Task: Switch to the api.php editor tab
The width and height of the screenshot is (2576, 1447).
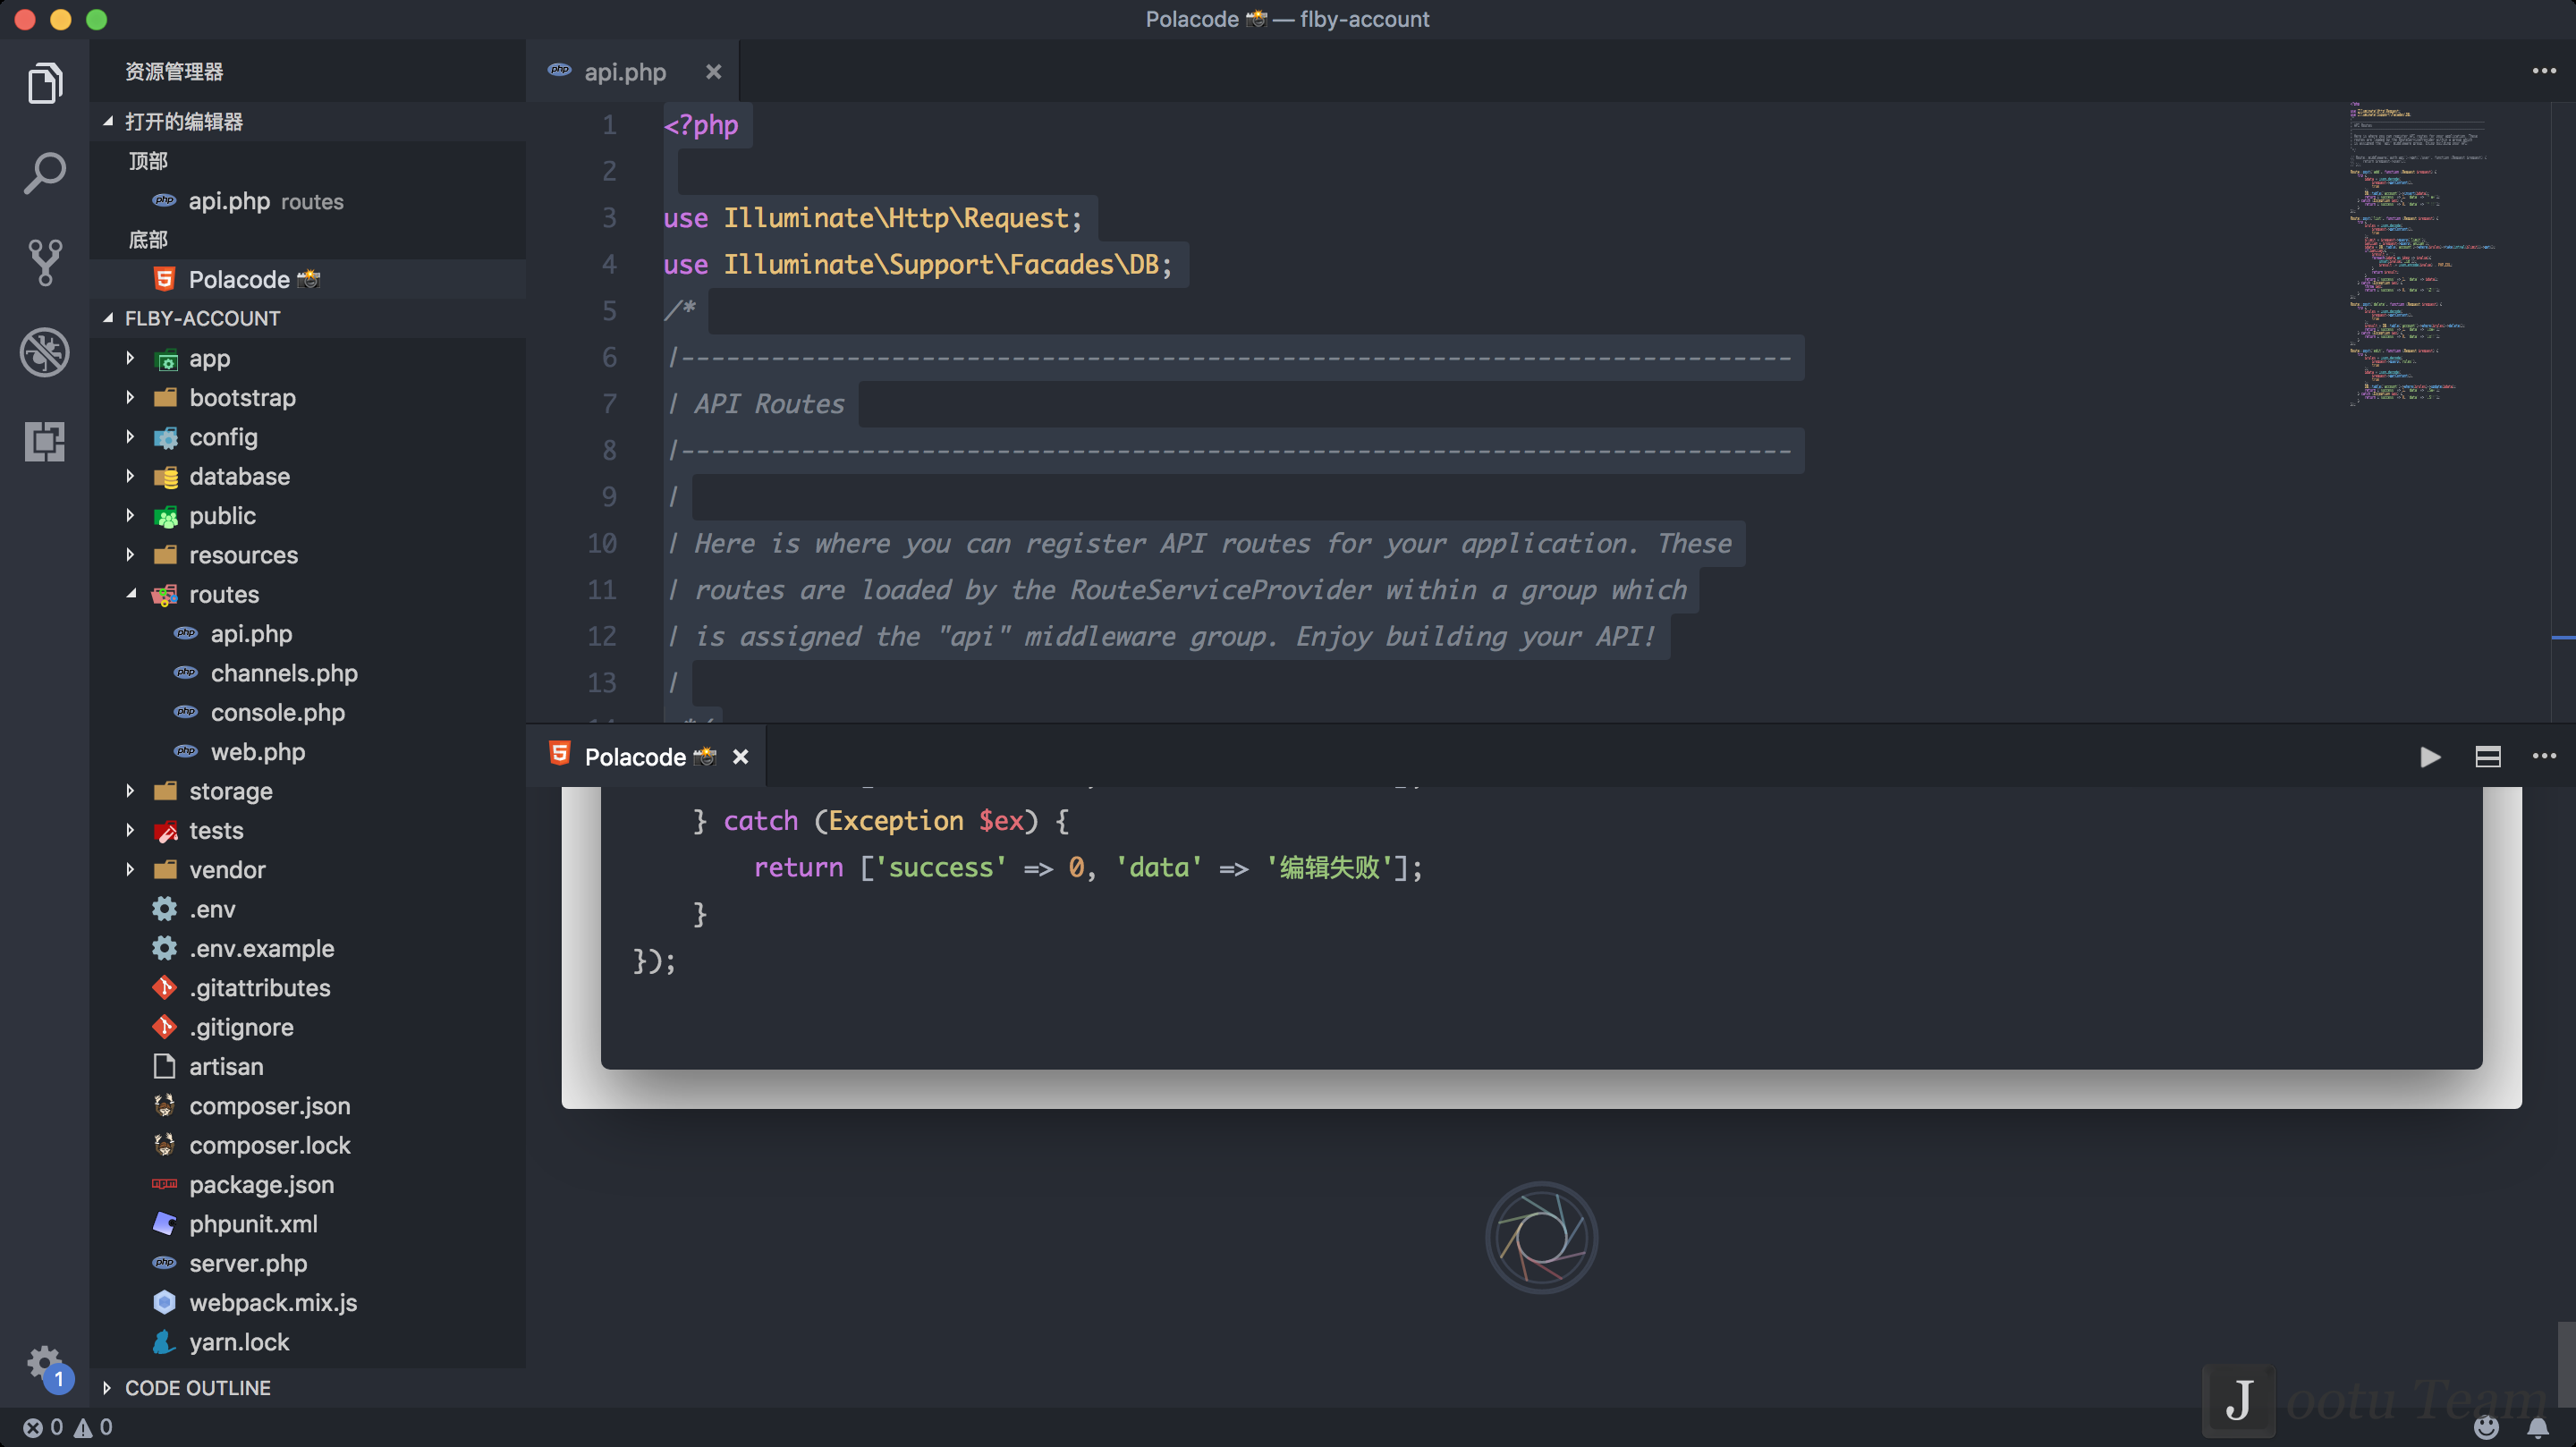Action: tap(624, 72)
